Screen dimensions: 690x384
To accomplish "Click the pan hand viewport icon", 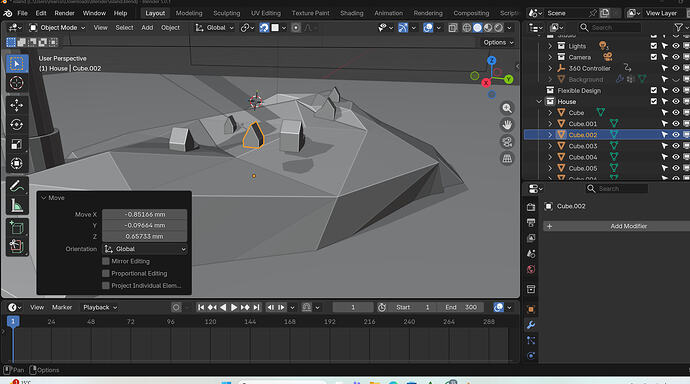I will tap(507, 125).
